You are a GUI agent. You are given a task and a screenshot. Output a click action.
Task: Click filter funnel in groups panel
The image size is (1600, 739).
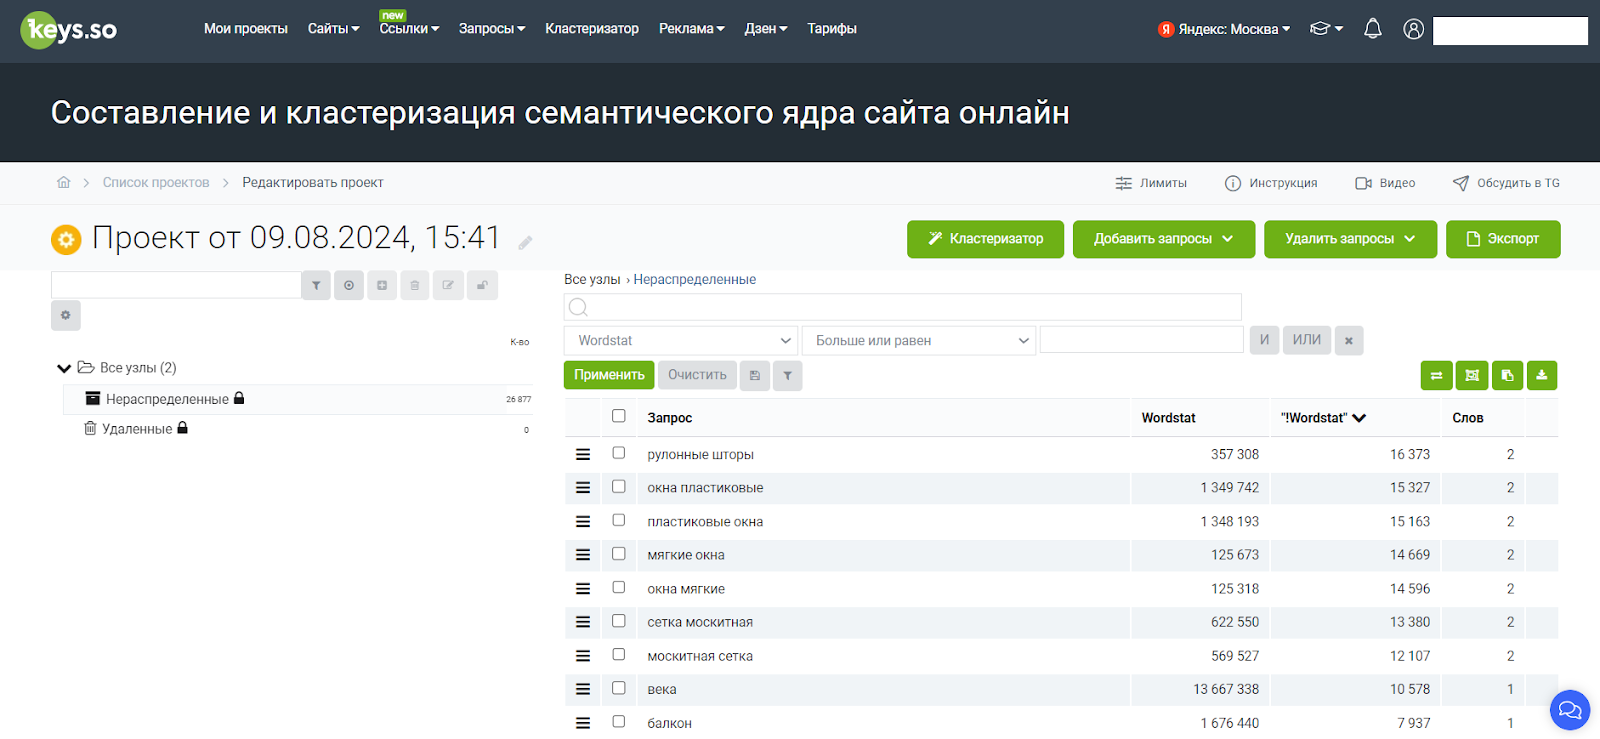(x=316, y=285)
